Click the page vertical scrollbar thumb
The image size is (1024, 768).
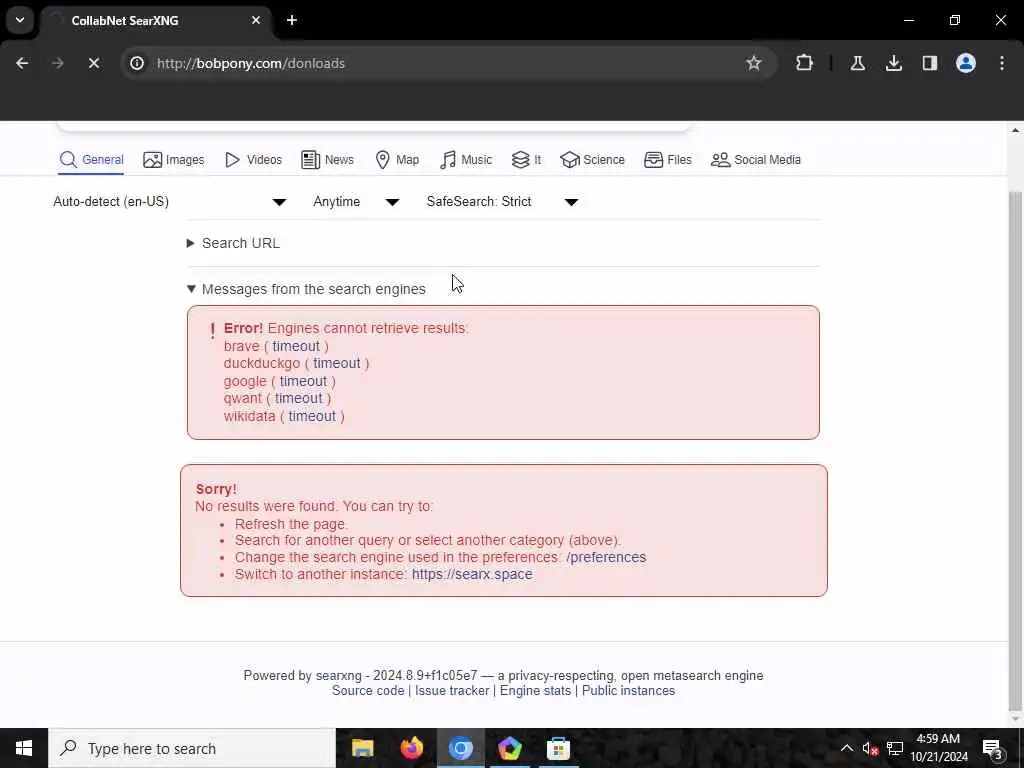tap(1016, 451)
